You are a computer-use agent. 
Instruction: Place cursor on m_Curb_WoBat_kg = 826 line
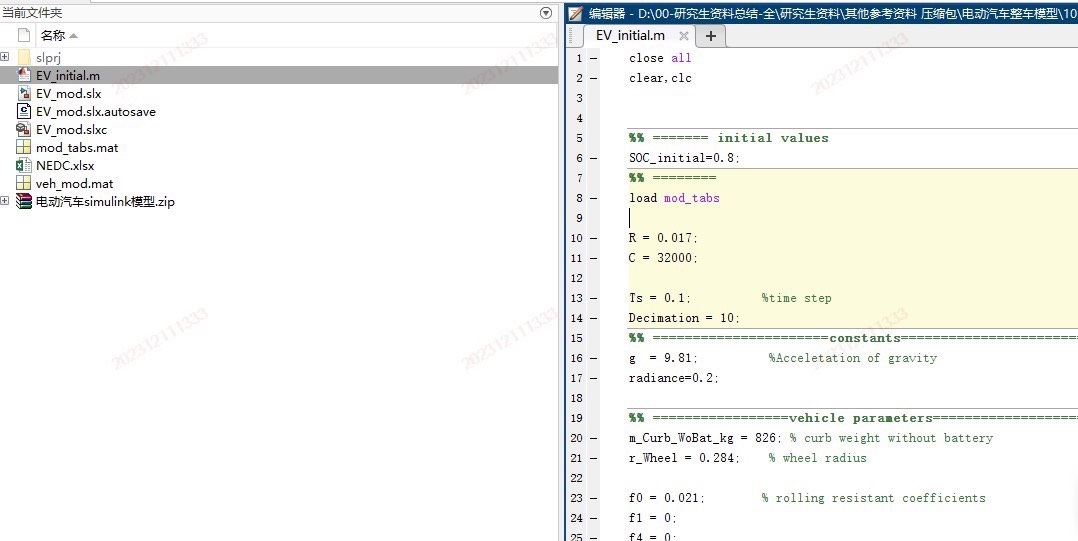click(705, 438)
